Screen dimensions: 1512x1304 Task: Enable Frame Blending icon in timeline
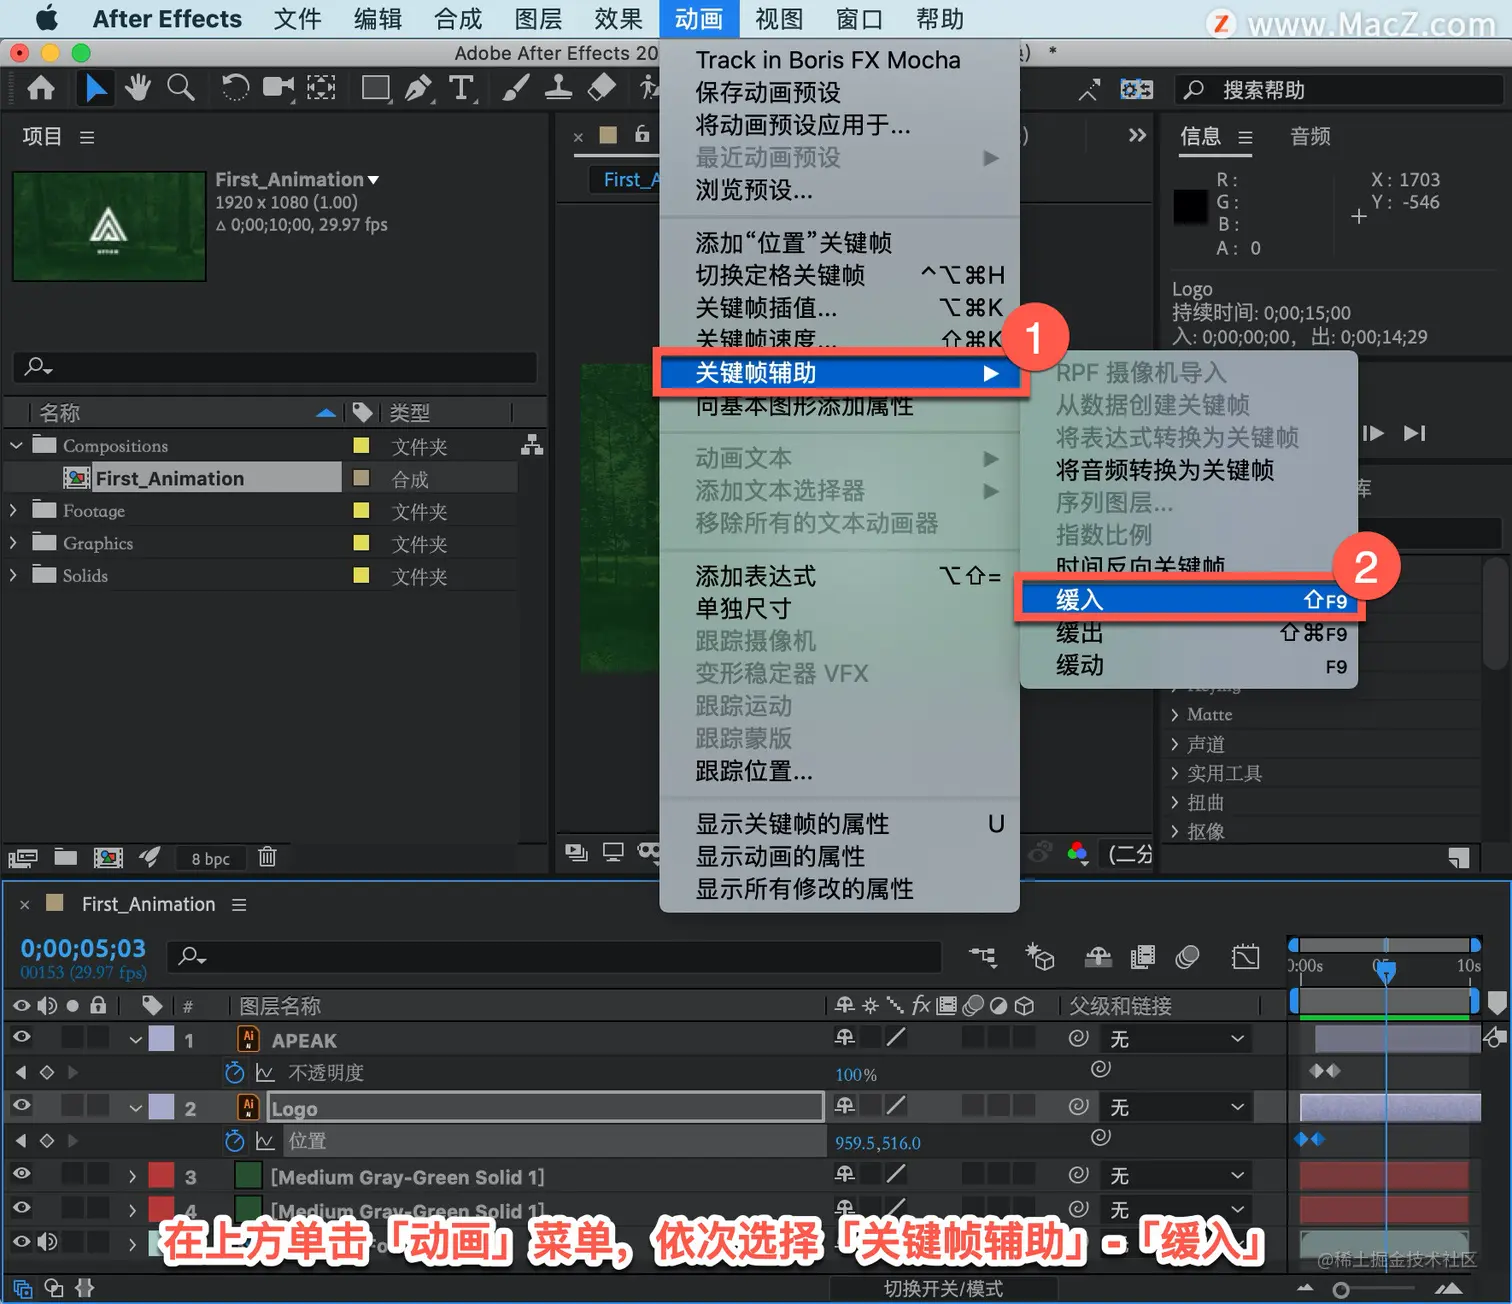tap(1142, 958)
